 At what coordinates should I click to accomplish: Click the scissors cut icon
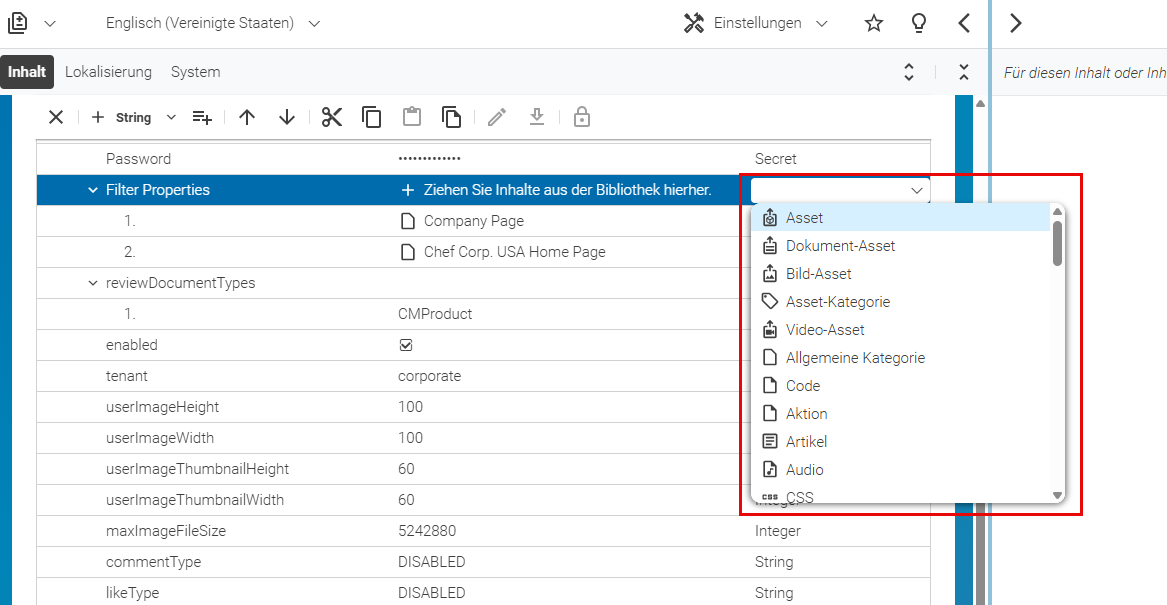[332, 117]
